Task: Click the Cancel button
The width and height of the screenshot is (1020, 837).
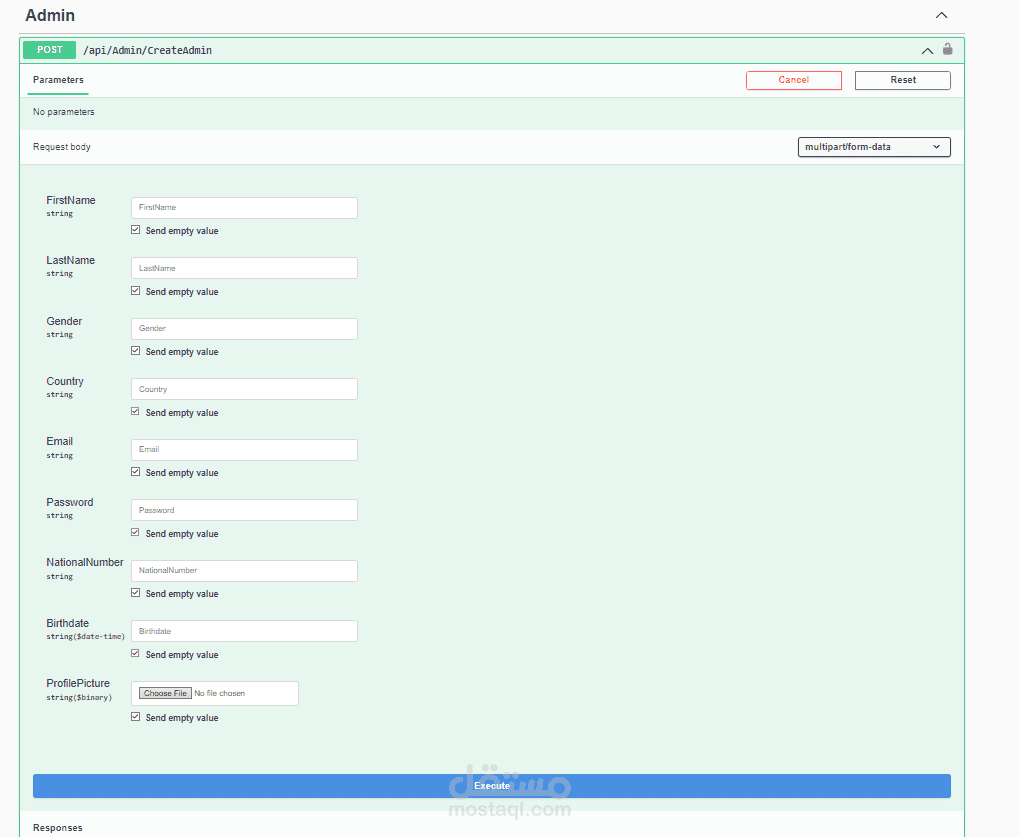Action: 794,80
